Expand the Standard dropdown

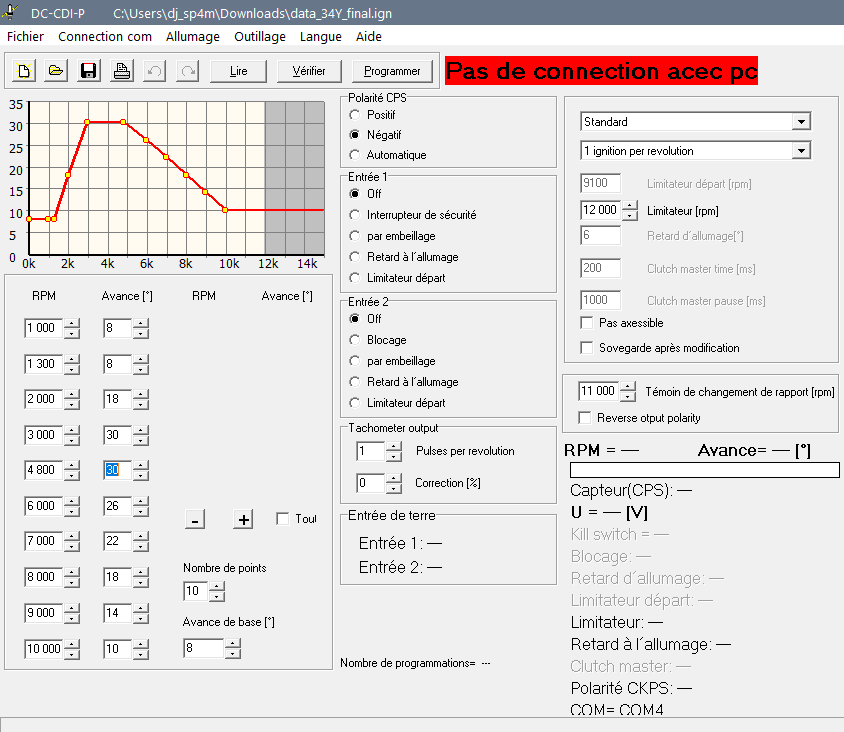801,122
